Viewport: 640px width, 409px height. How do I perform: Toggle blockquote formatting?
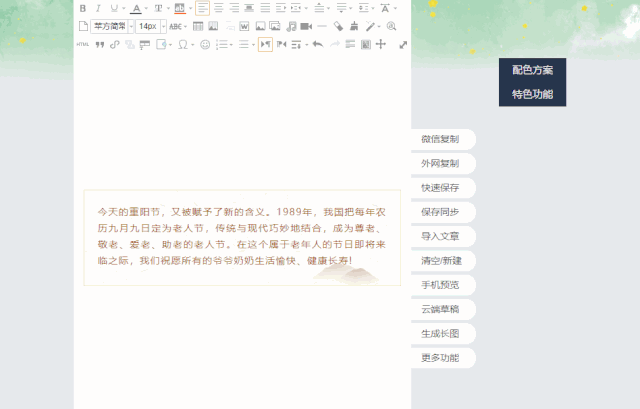[x=100, y=44]
